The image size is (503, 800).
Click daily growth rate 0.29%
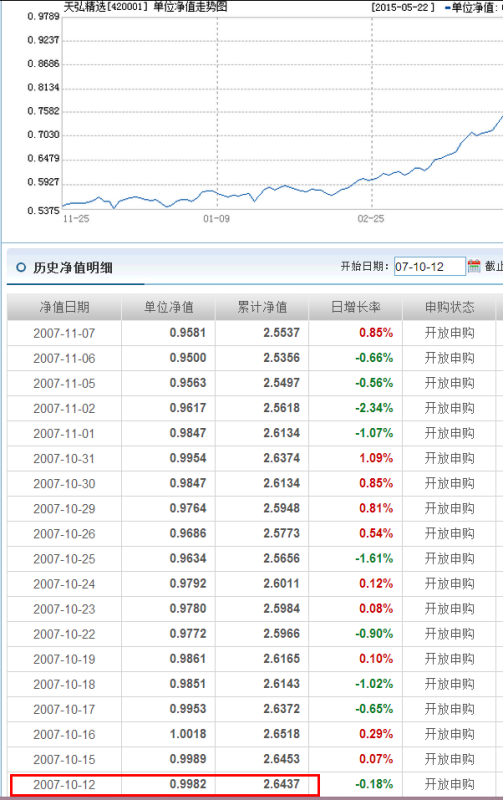point(376,734)
